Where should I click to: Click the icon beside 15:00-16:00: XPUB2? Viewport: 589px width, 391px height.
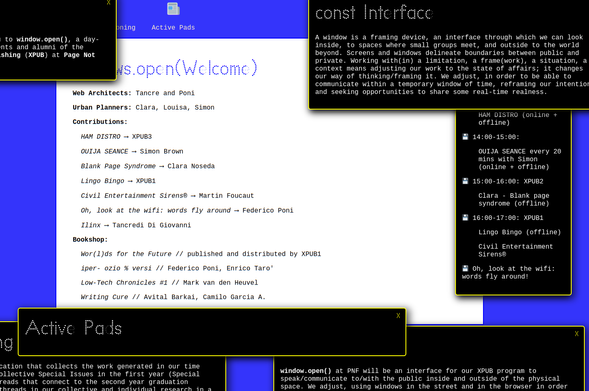click(465, 181)
